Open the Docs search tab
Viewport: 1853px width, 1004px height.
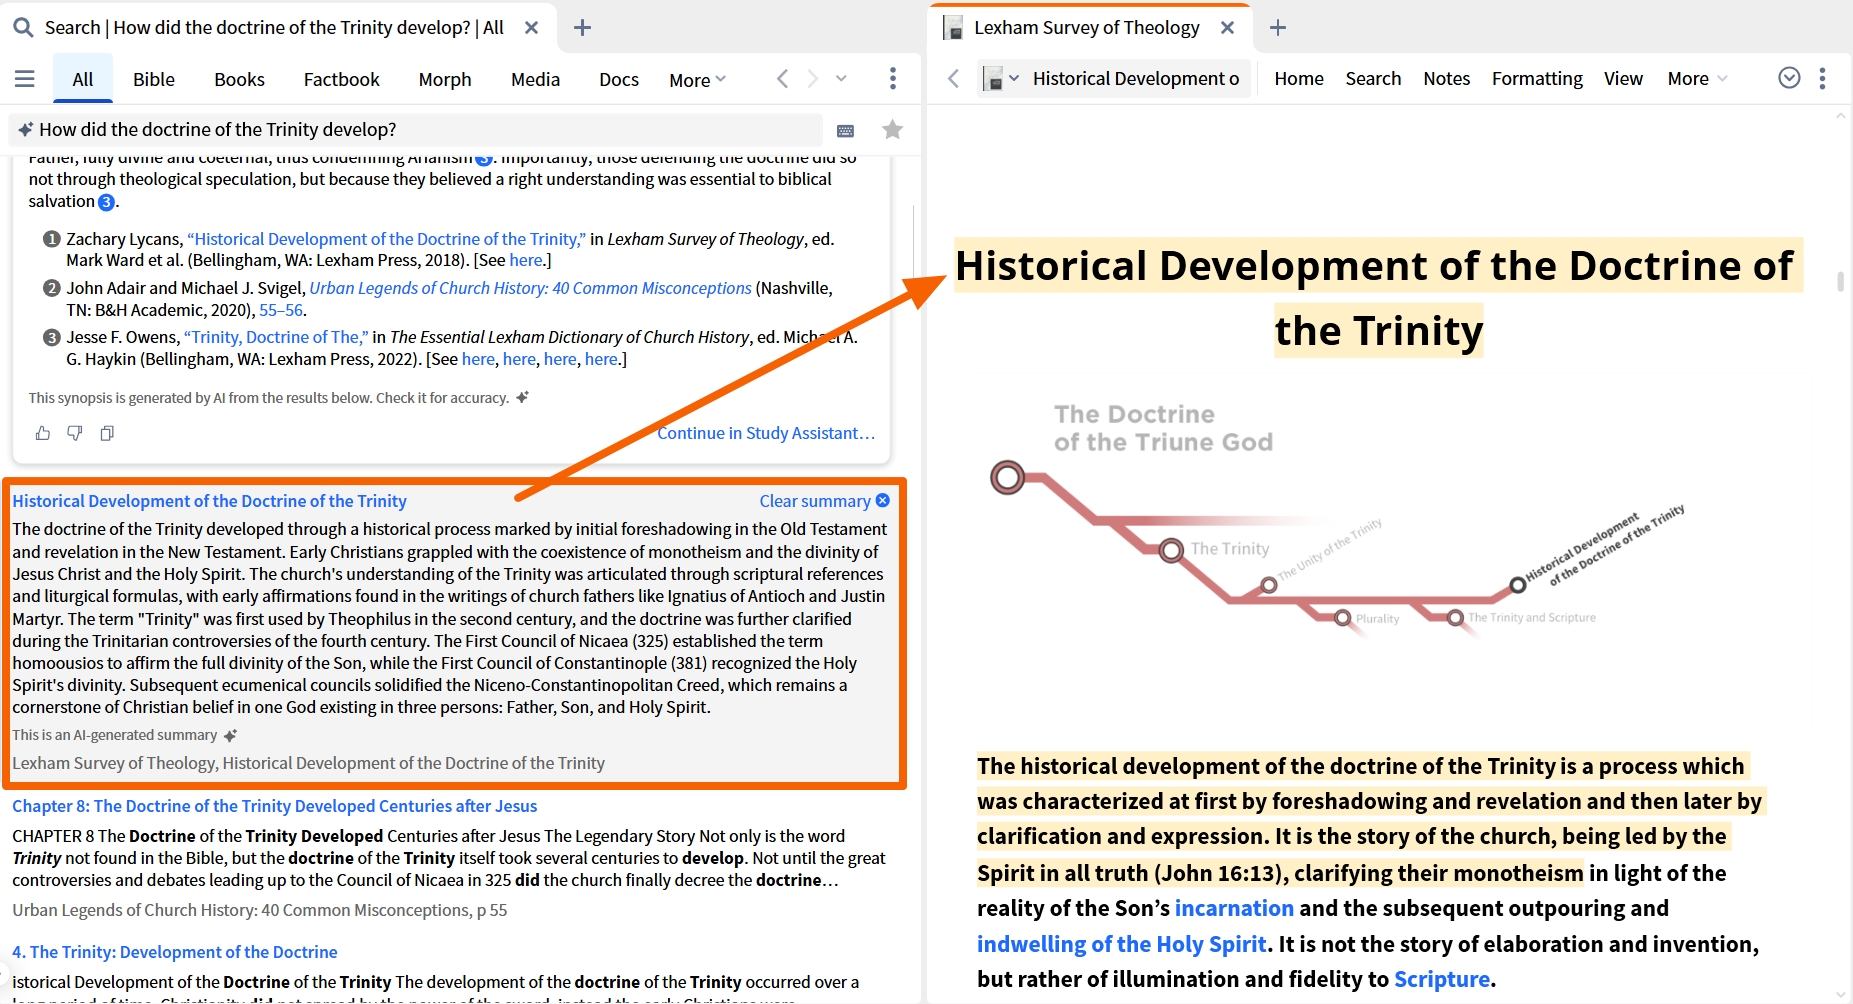click(619, 79)
